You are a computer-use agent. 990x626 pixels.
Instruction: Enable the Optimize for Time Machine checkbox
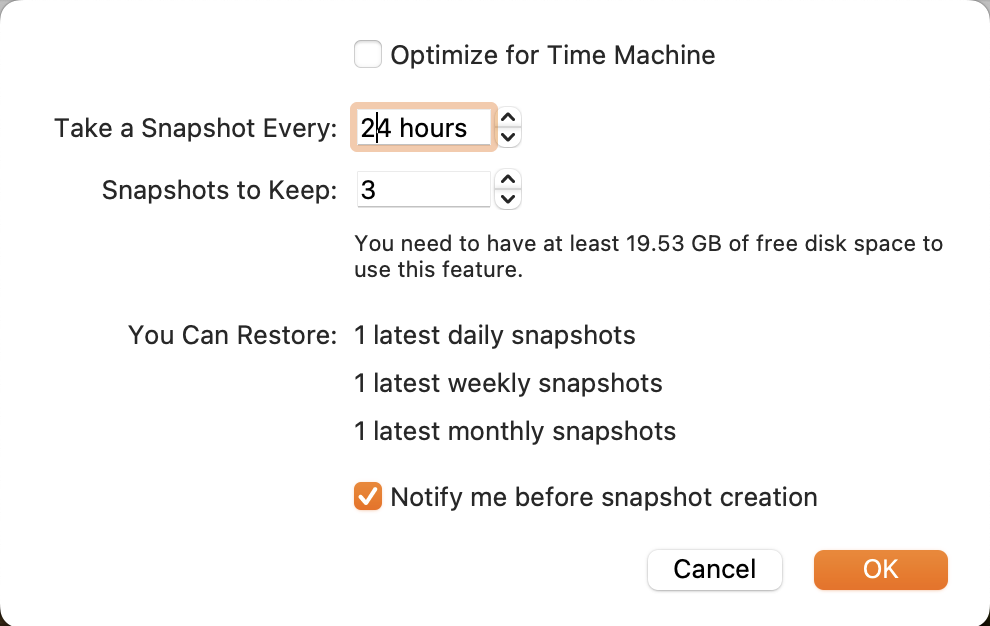coord(368,54)
